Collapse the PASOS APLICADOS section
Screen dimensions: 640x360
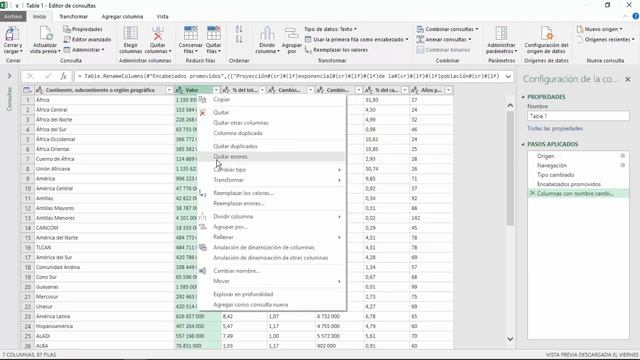pos(523,144)
